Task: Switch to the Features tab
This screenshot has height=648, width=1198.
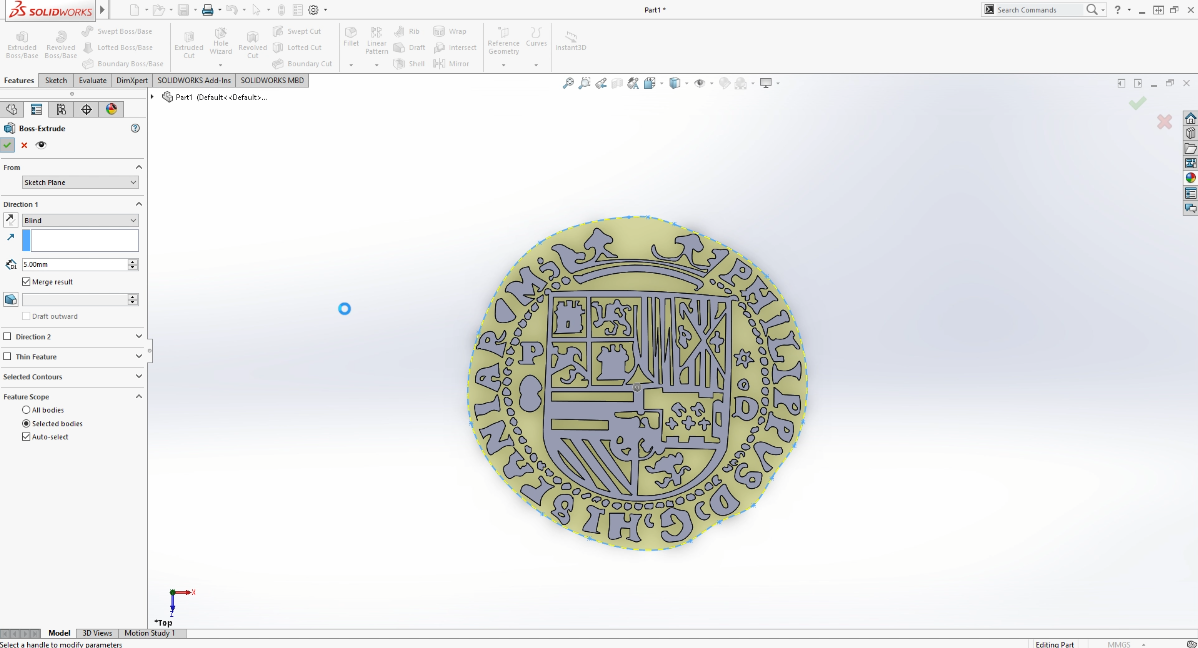Action: [19, 80]
